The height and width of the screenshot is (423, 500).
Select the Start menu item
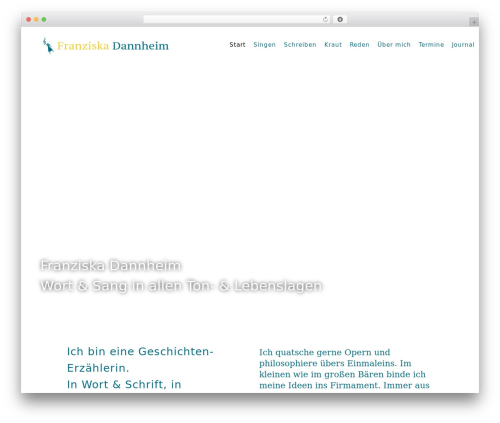tap(237, 45)
